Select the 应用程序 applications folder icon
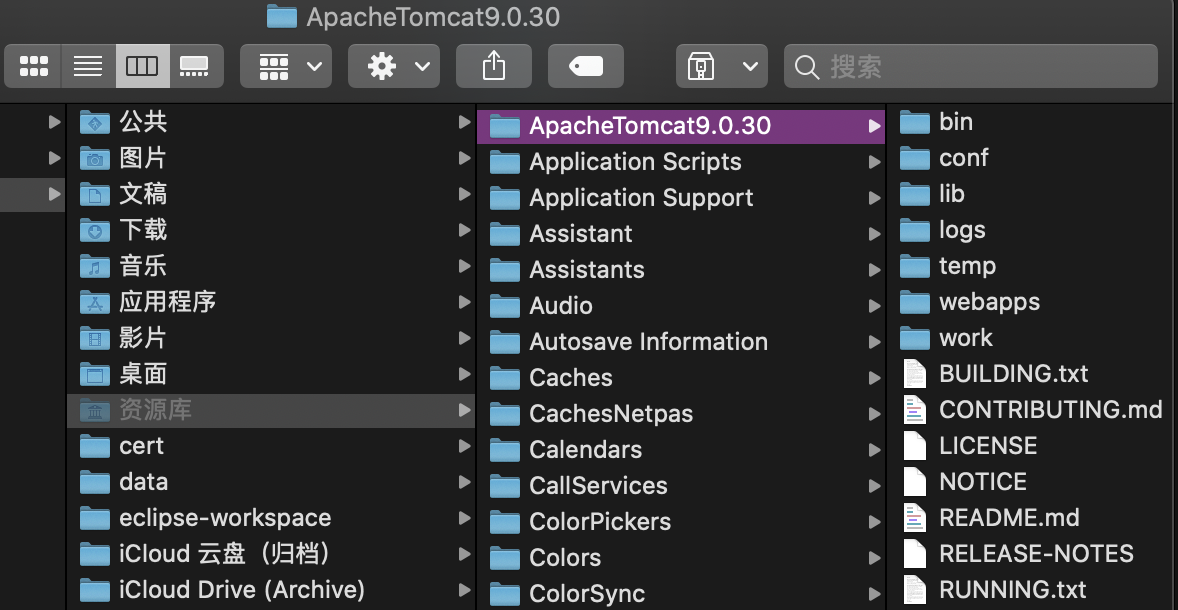This screenshot has height=610, width=1178. click(95, 302)
